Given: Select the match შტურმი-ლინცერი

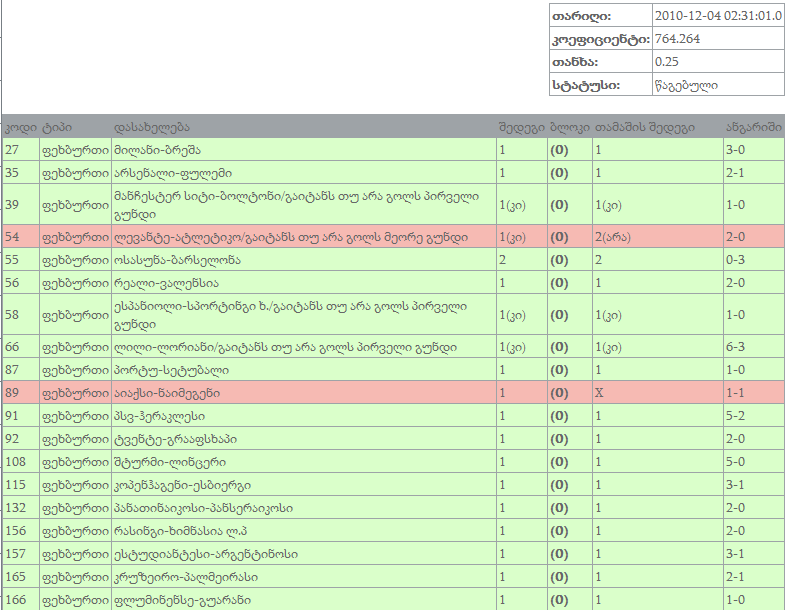Looking at the screenshot, I should point(170,462).
